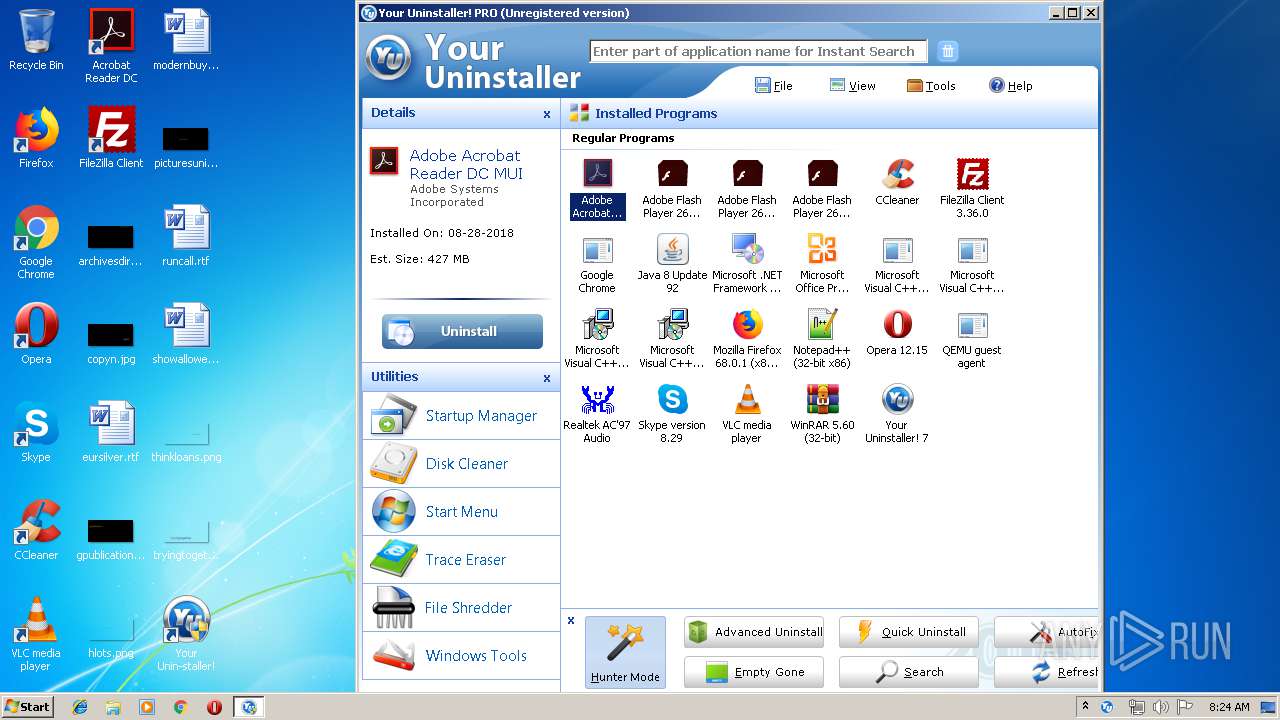Select Opera 12.15 in program list
Viewport: 1280px width, 720px height.
click(897, 332)
